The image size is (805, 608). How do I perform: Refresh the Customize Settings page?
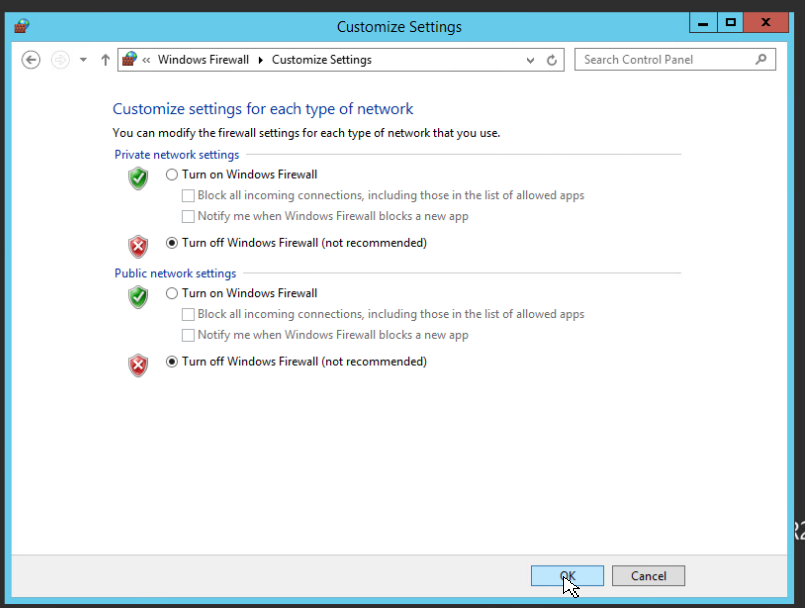tap(552, 60)
